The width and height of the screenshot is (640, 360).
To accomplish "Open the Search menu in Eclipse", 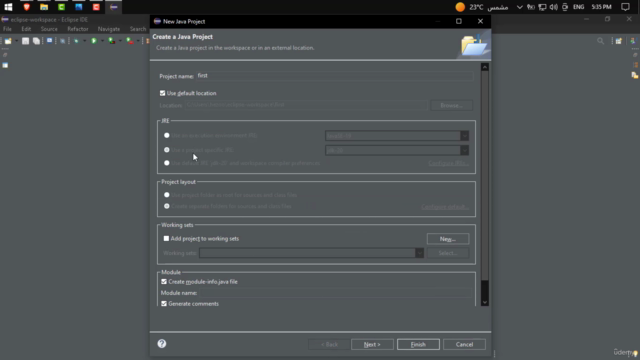I will (138, 29).
